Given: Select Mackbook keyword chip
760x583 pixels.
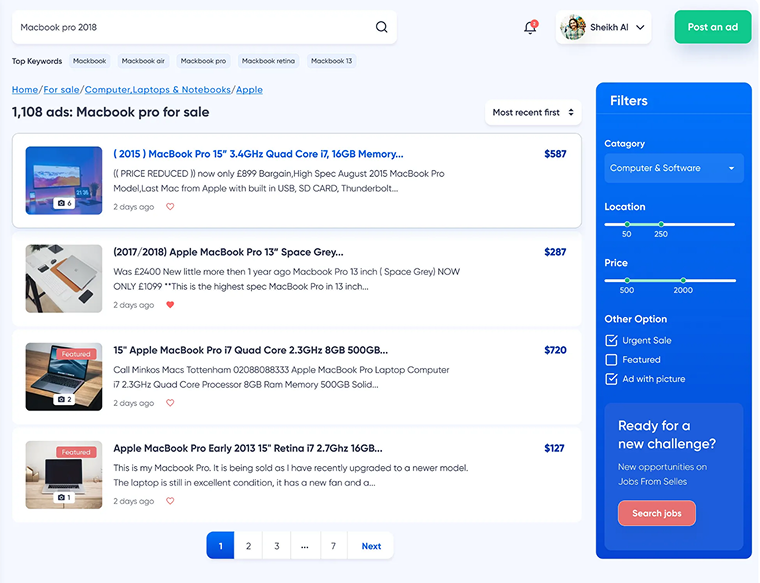Looking at the screenshot, I should [x=90, y=61].
